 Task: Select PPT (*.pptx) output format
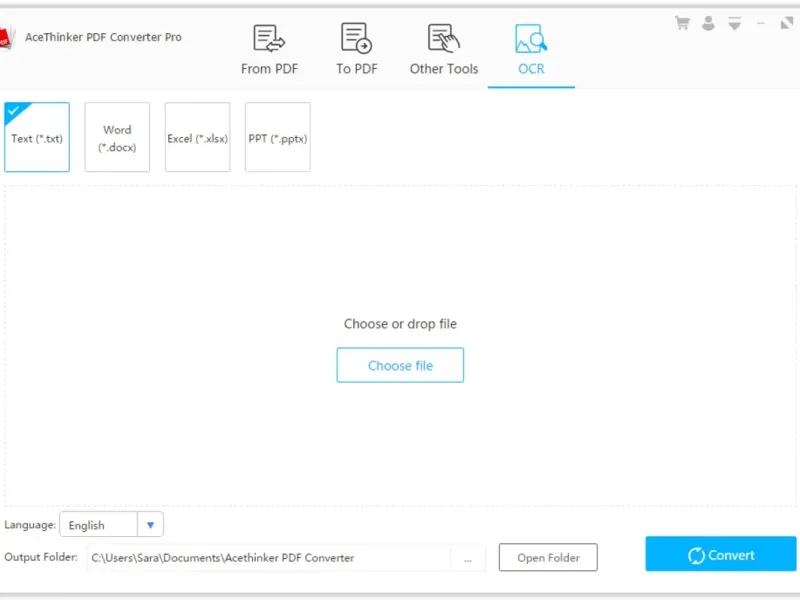click(x=278, y=137)
